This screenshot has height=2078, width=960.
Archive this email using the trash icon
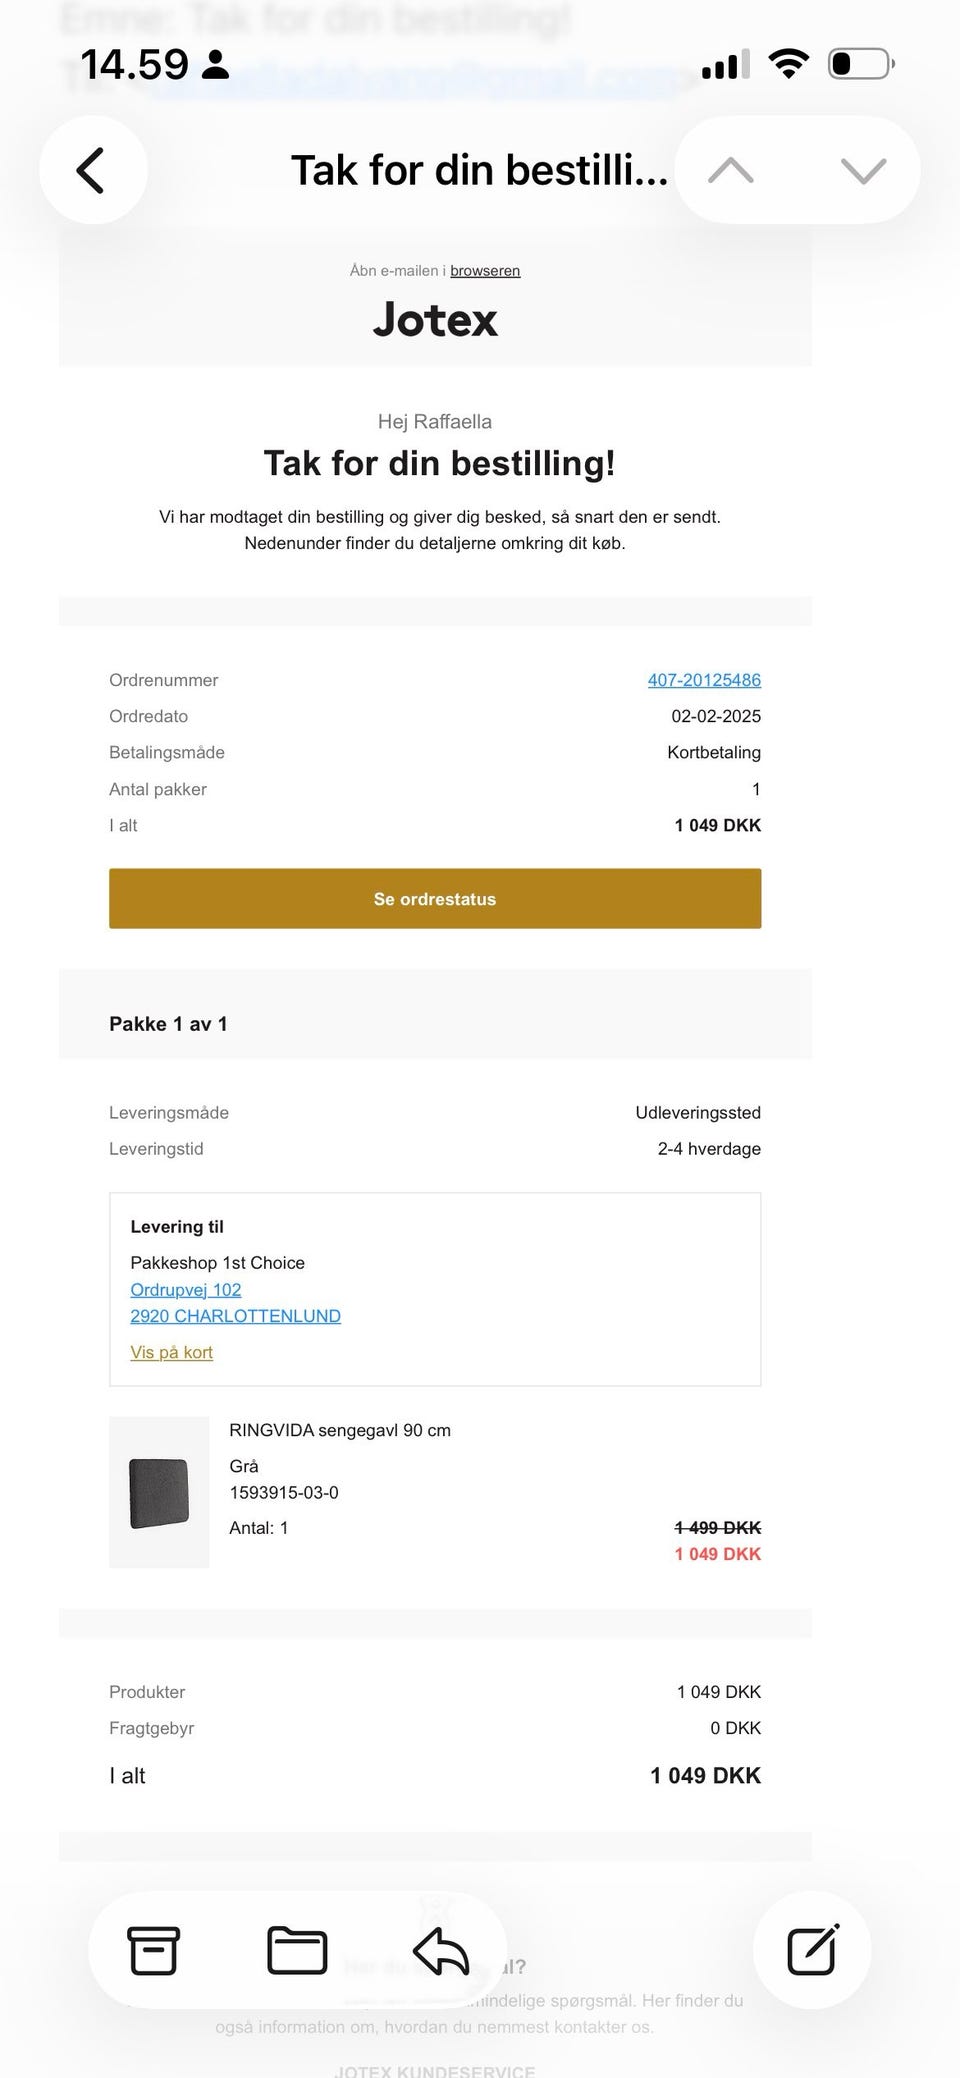(152, 1949)
